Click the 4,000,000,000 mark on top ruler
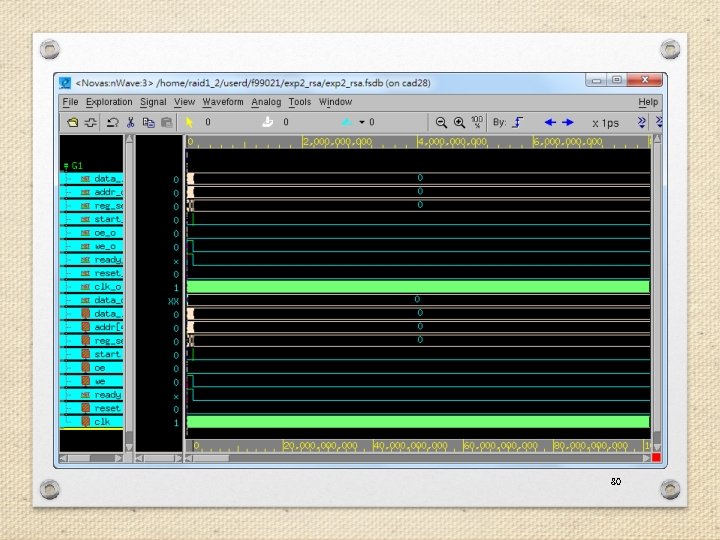720x540 pixels. (x=452, y=142)
